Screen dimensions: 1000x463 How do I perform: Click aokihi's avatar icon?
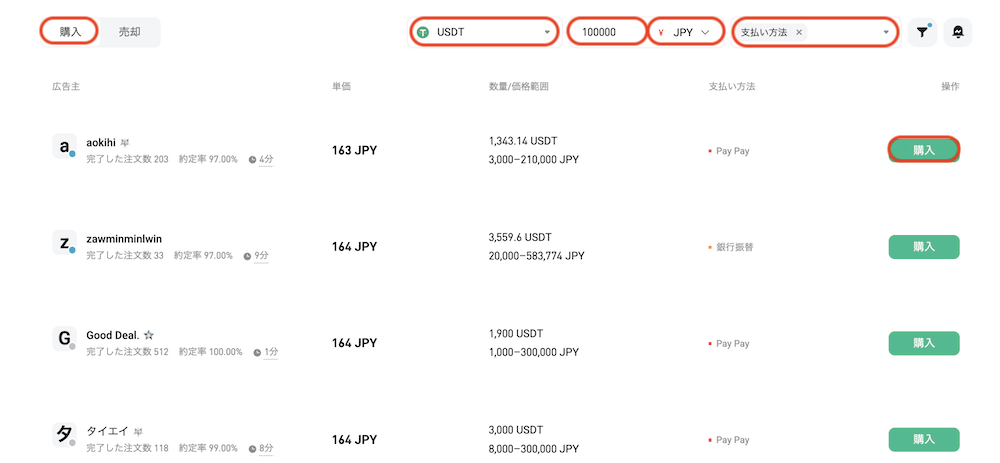64,147
